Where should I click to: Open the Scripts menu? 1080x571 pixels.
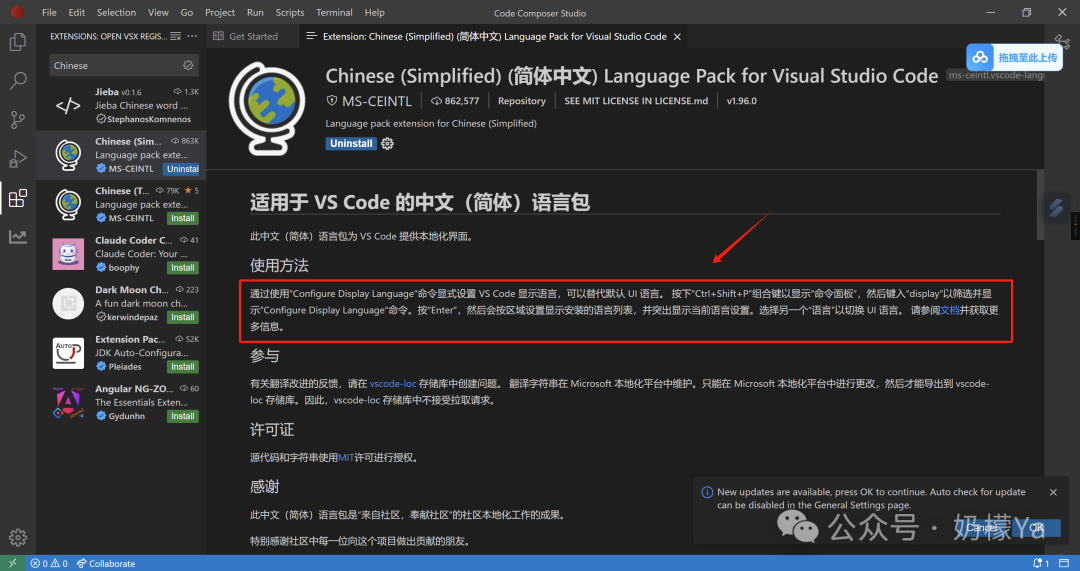pyautogui.click(x=290, y=12)
